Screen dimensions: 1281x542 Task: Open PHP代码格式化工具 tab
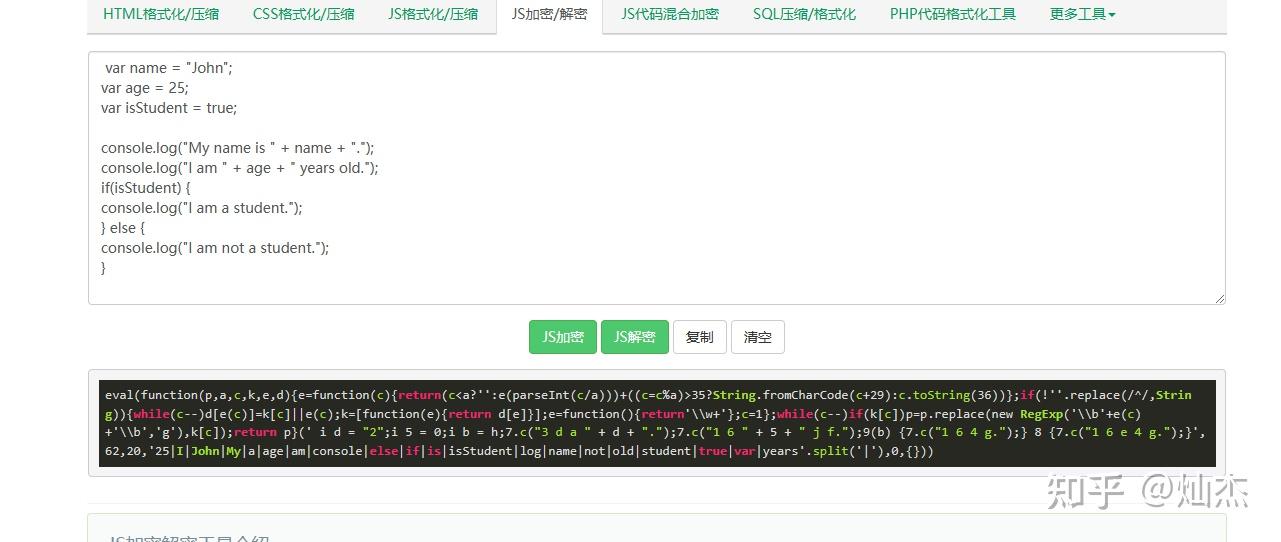pos(953,15)
